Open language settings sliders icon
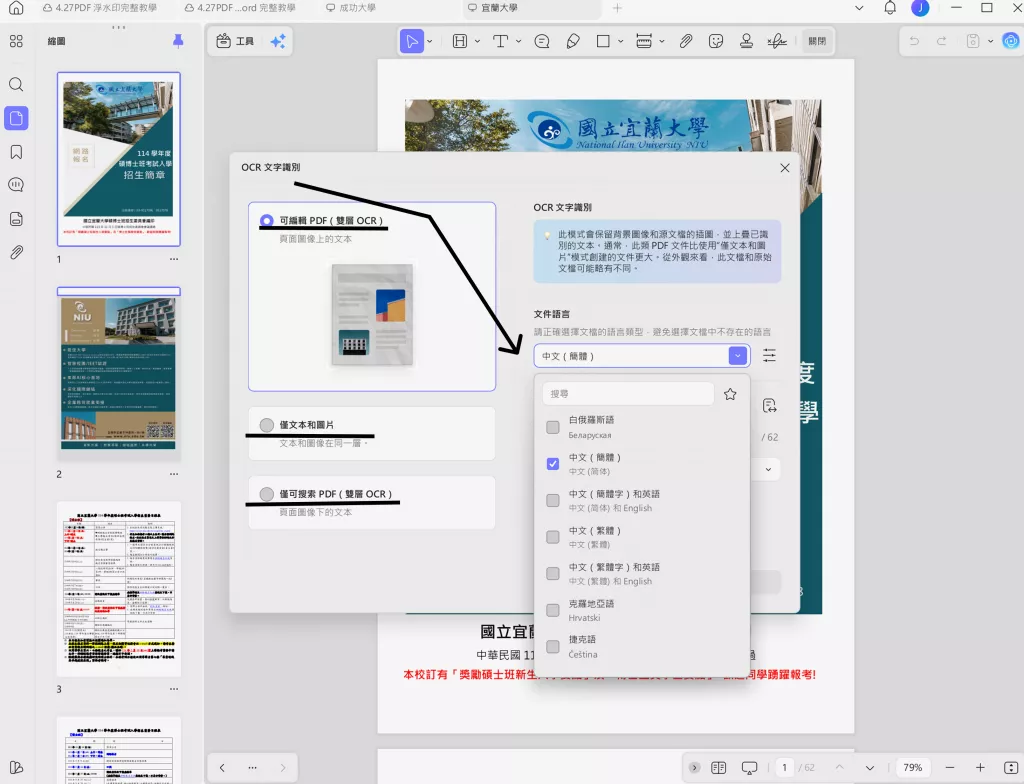Image resolution: width=1024 pixels, height=784 pixels. click(x=769, y=355)
